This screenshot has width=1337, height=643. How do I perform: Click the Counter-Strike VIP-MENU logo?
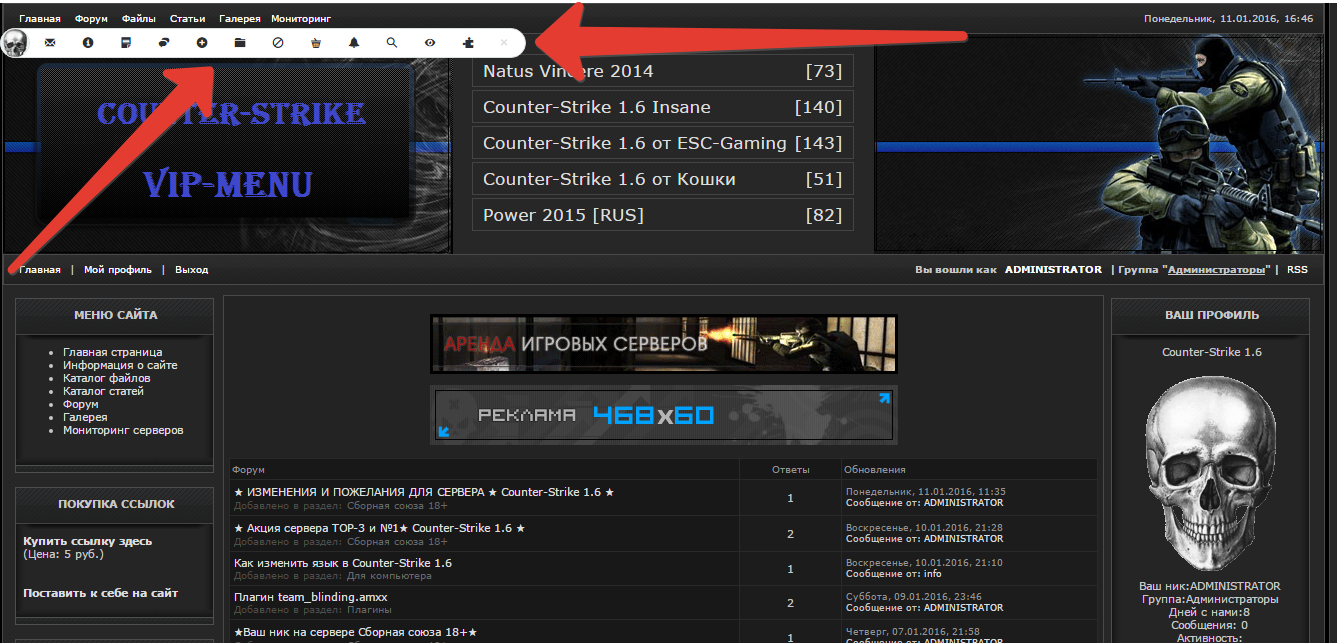coord(226,144)
